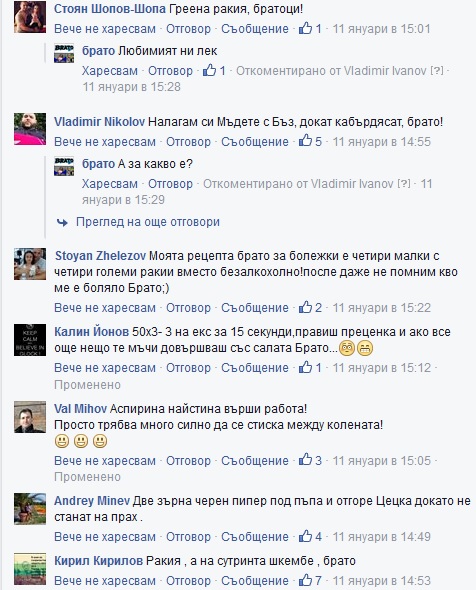Viewport: 476px width, 590px height.
Task: Click like thumb icon on 'Любимият ни лек' reply
Action: point(210,70)
